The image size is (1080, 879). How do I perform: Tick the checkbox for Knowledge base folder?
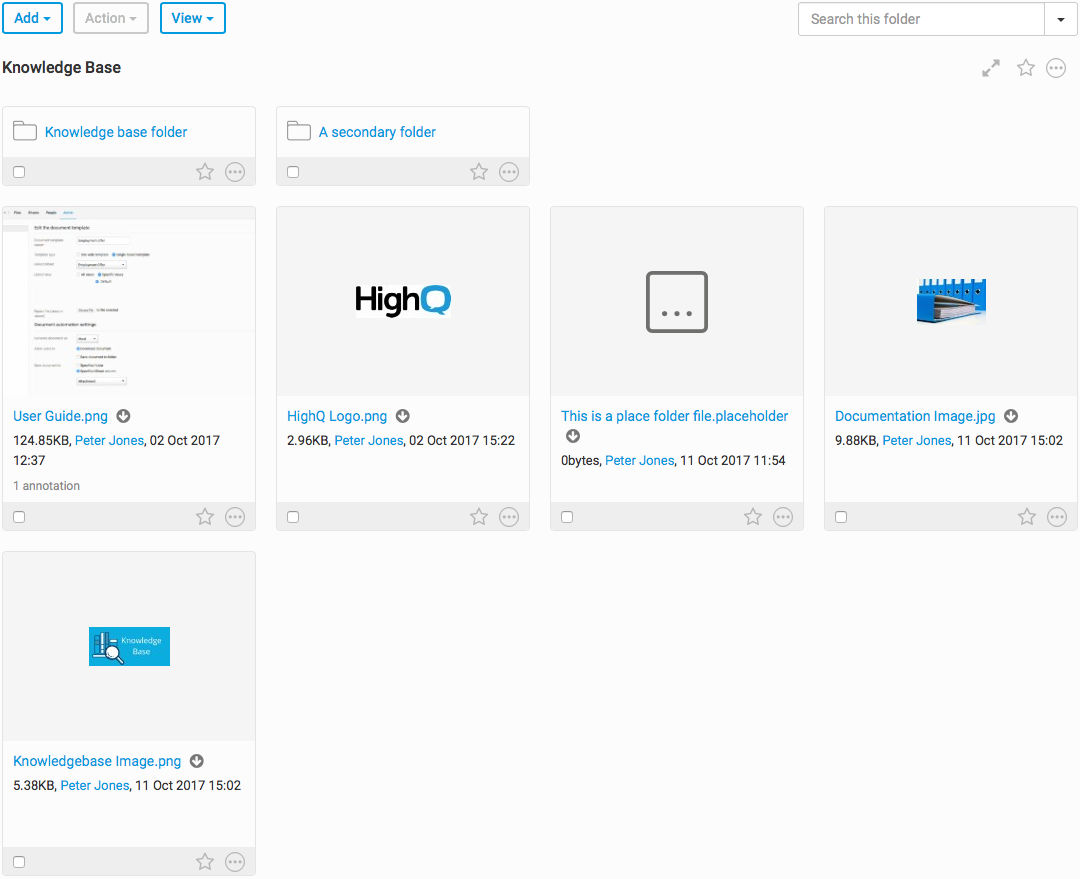19,172
